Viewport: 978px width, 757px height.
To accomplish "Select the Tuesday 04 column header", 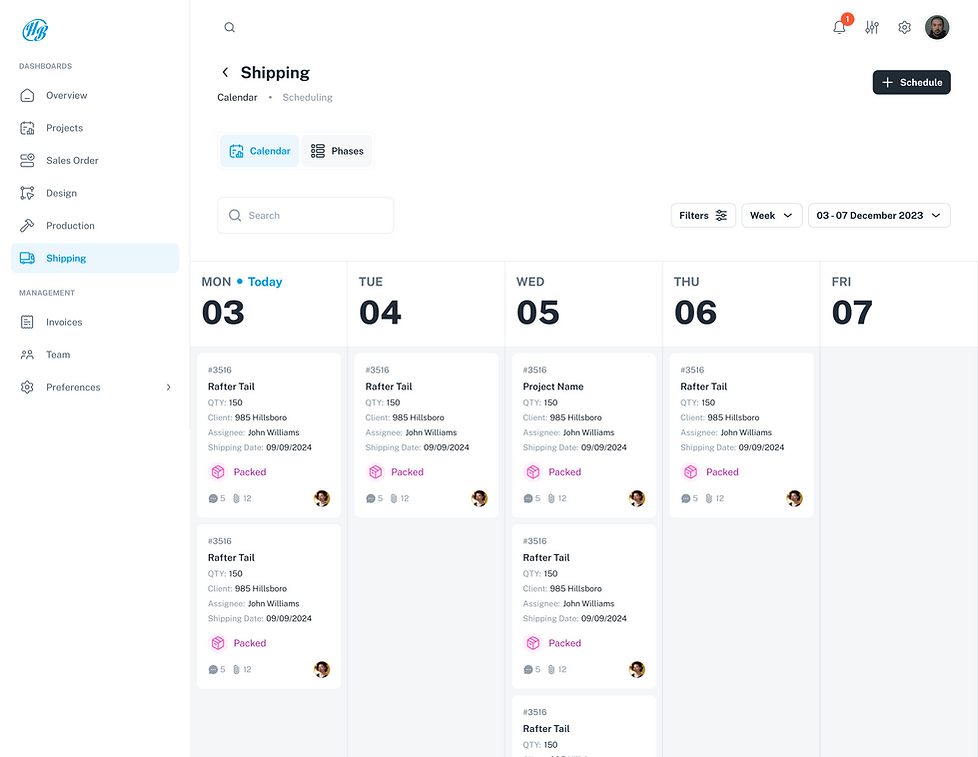I will click(x=426, y=304).
